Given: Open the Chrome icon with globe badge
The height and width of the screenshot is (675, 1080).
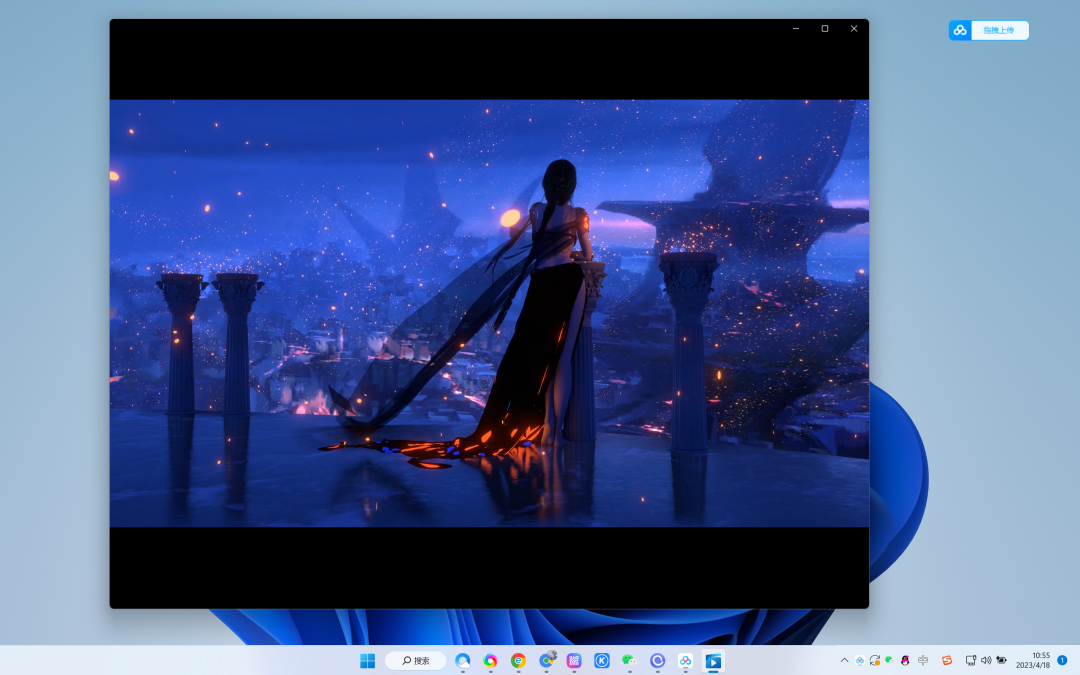Looking at the screenshot, I should [x=546, y=661].
